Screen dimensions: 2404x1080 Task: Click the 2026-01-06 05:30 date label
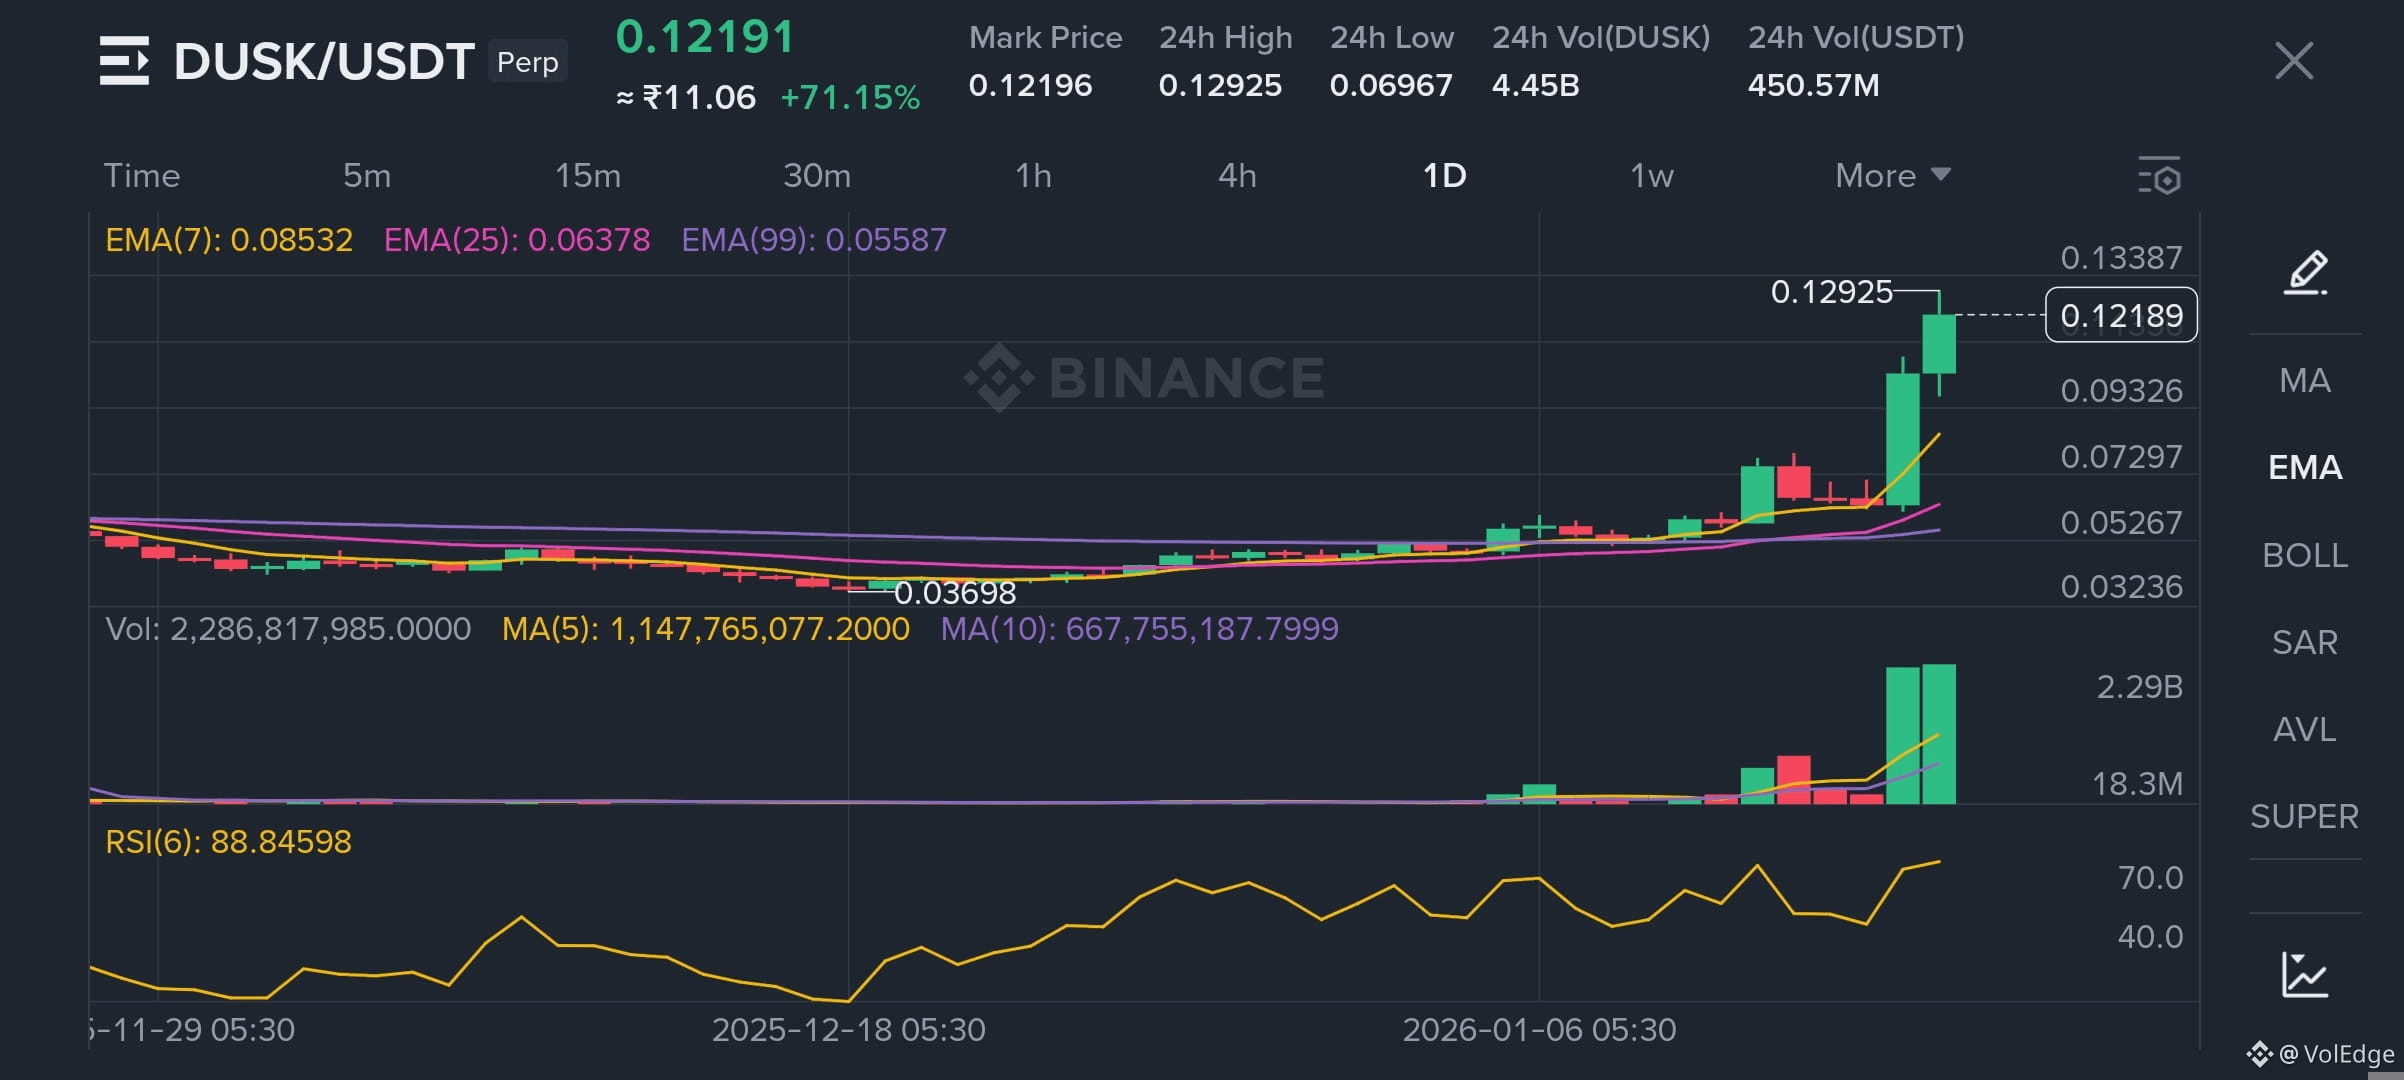pyautogui.click(x=1539, y=1030)
